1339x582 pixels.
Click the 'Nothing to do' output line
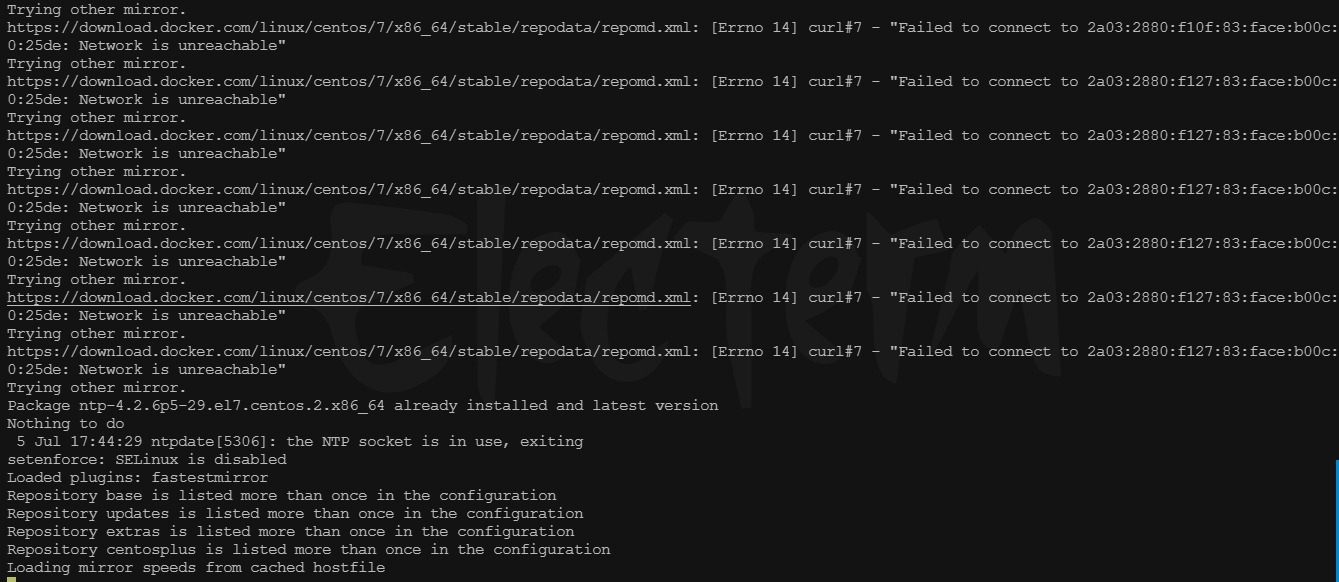click(66, 423)
